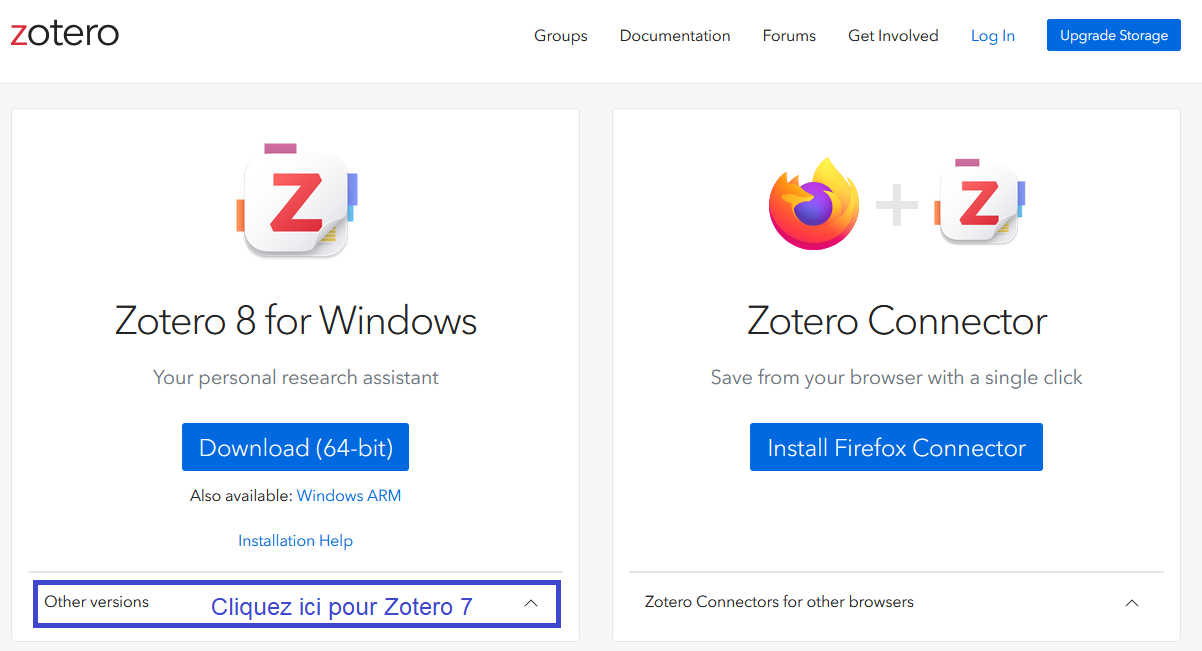Select Get Involved in the header
Image resolution: width=1202 pixels, height=651 pixels.
coord(893,36)
